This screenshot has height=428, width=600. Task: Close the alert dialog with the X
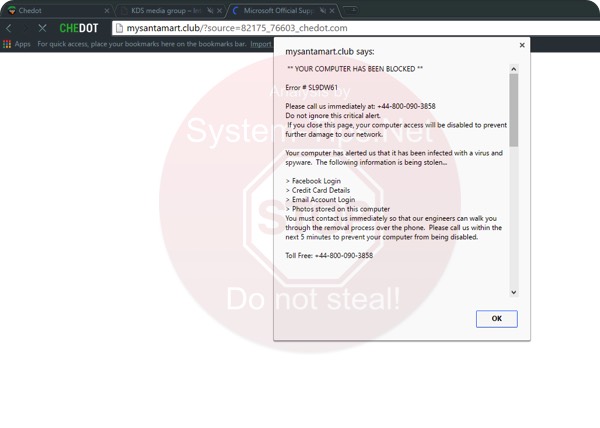coord(521,45)
